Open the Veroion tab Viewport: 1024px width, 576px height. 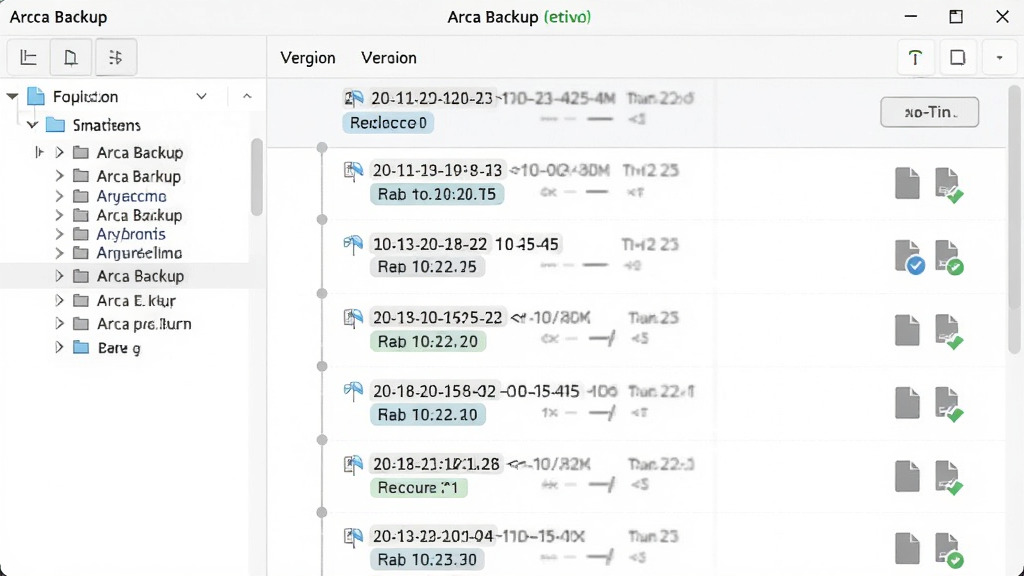pos(389,57)
